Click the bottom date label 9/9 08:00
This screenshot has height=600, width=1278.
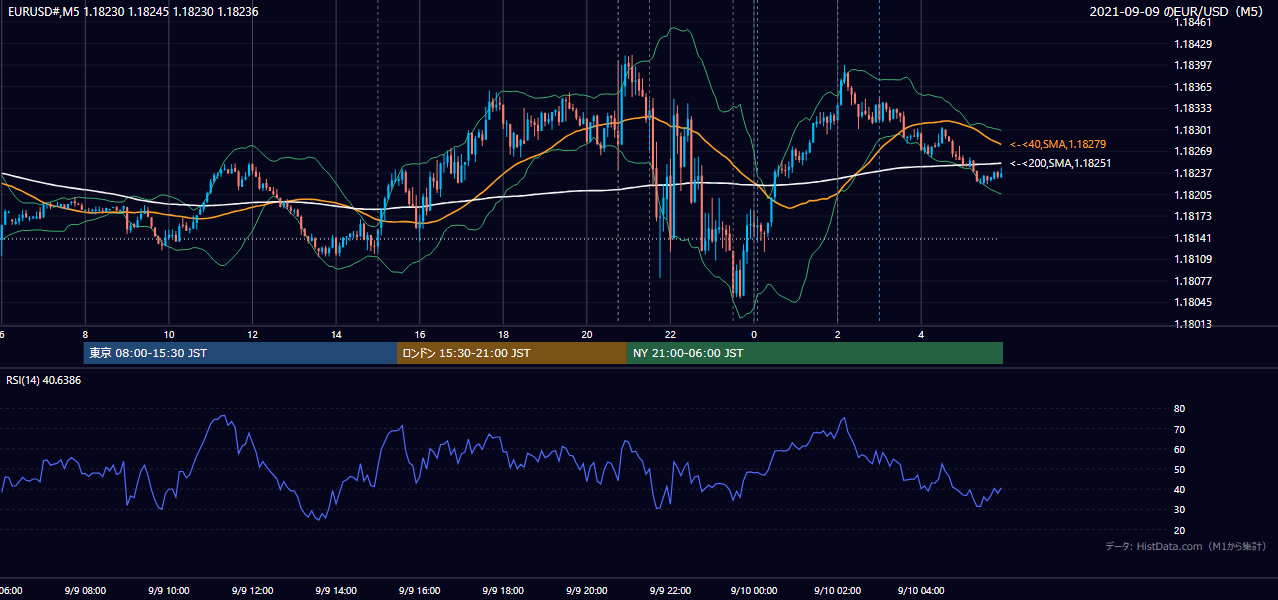[84, 591]
